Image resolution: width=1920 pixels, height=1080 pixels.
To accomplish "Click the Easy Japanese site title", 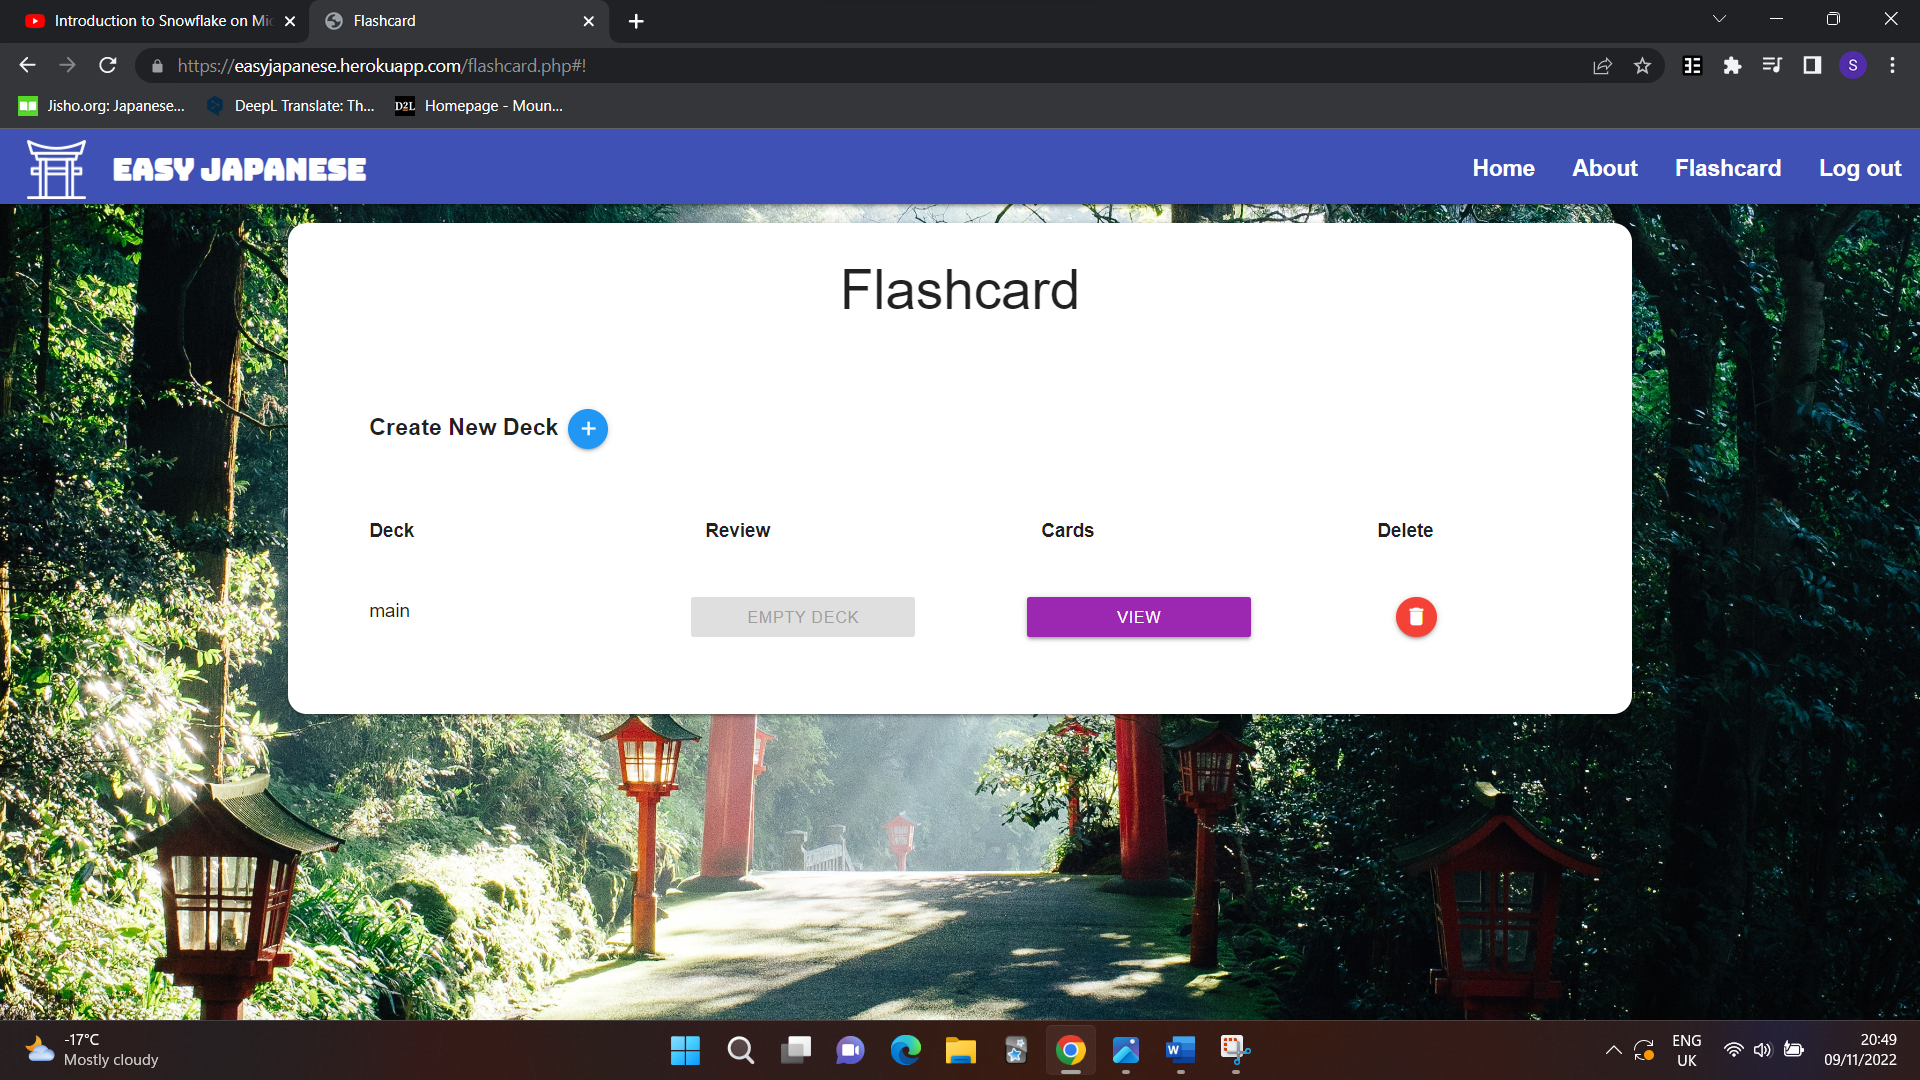I will tap(239, 169).
